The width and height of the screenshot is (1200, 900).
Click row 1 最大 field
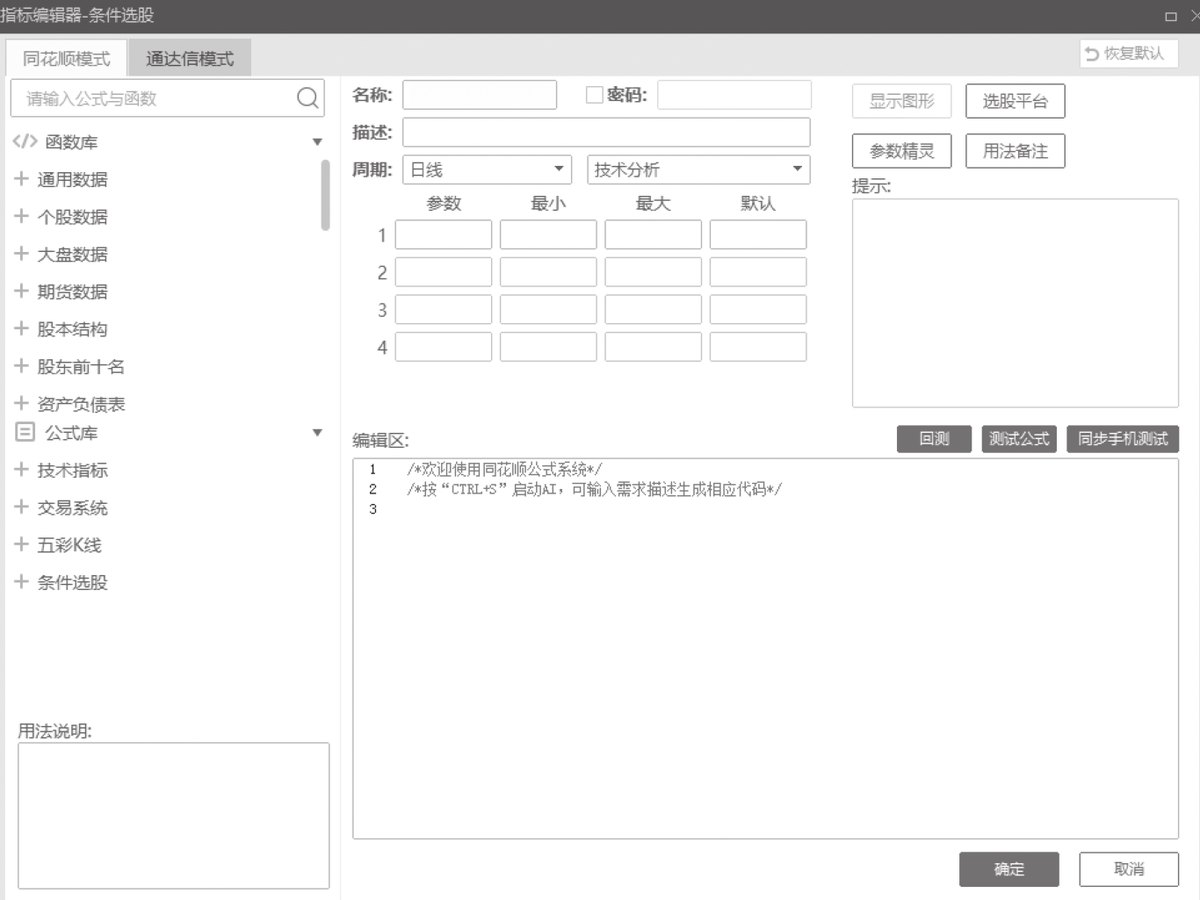tap(653, 235)
